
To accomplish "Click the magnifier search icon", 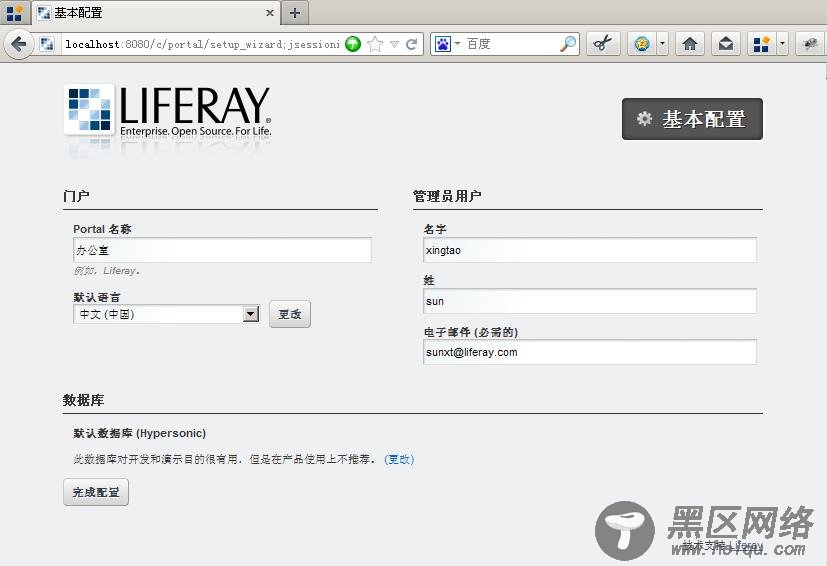I will coord(568,44).
